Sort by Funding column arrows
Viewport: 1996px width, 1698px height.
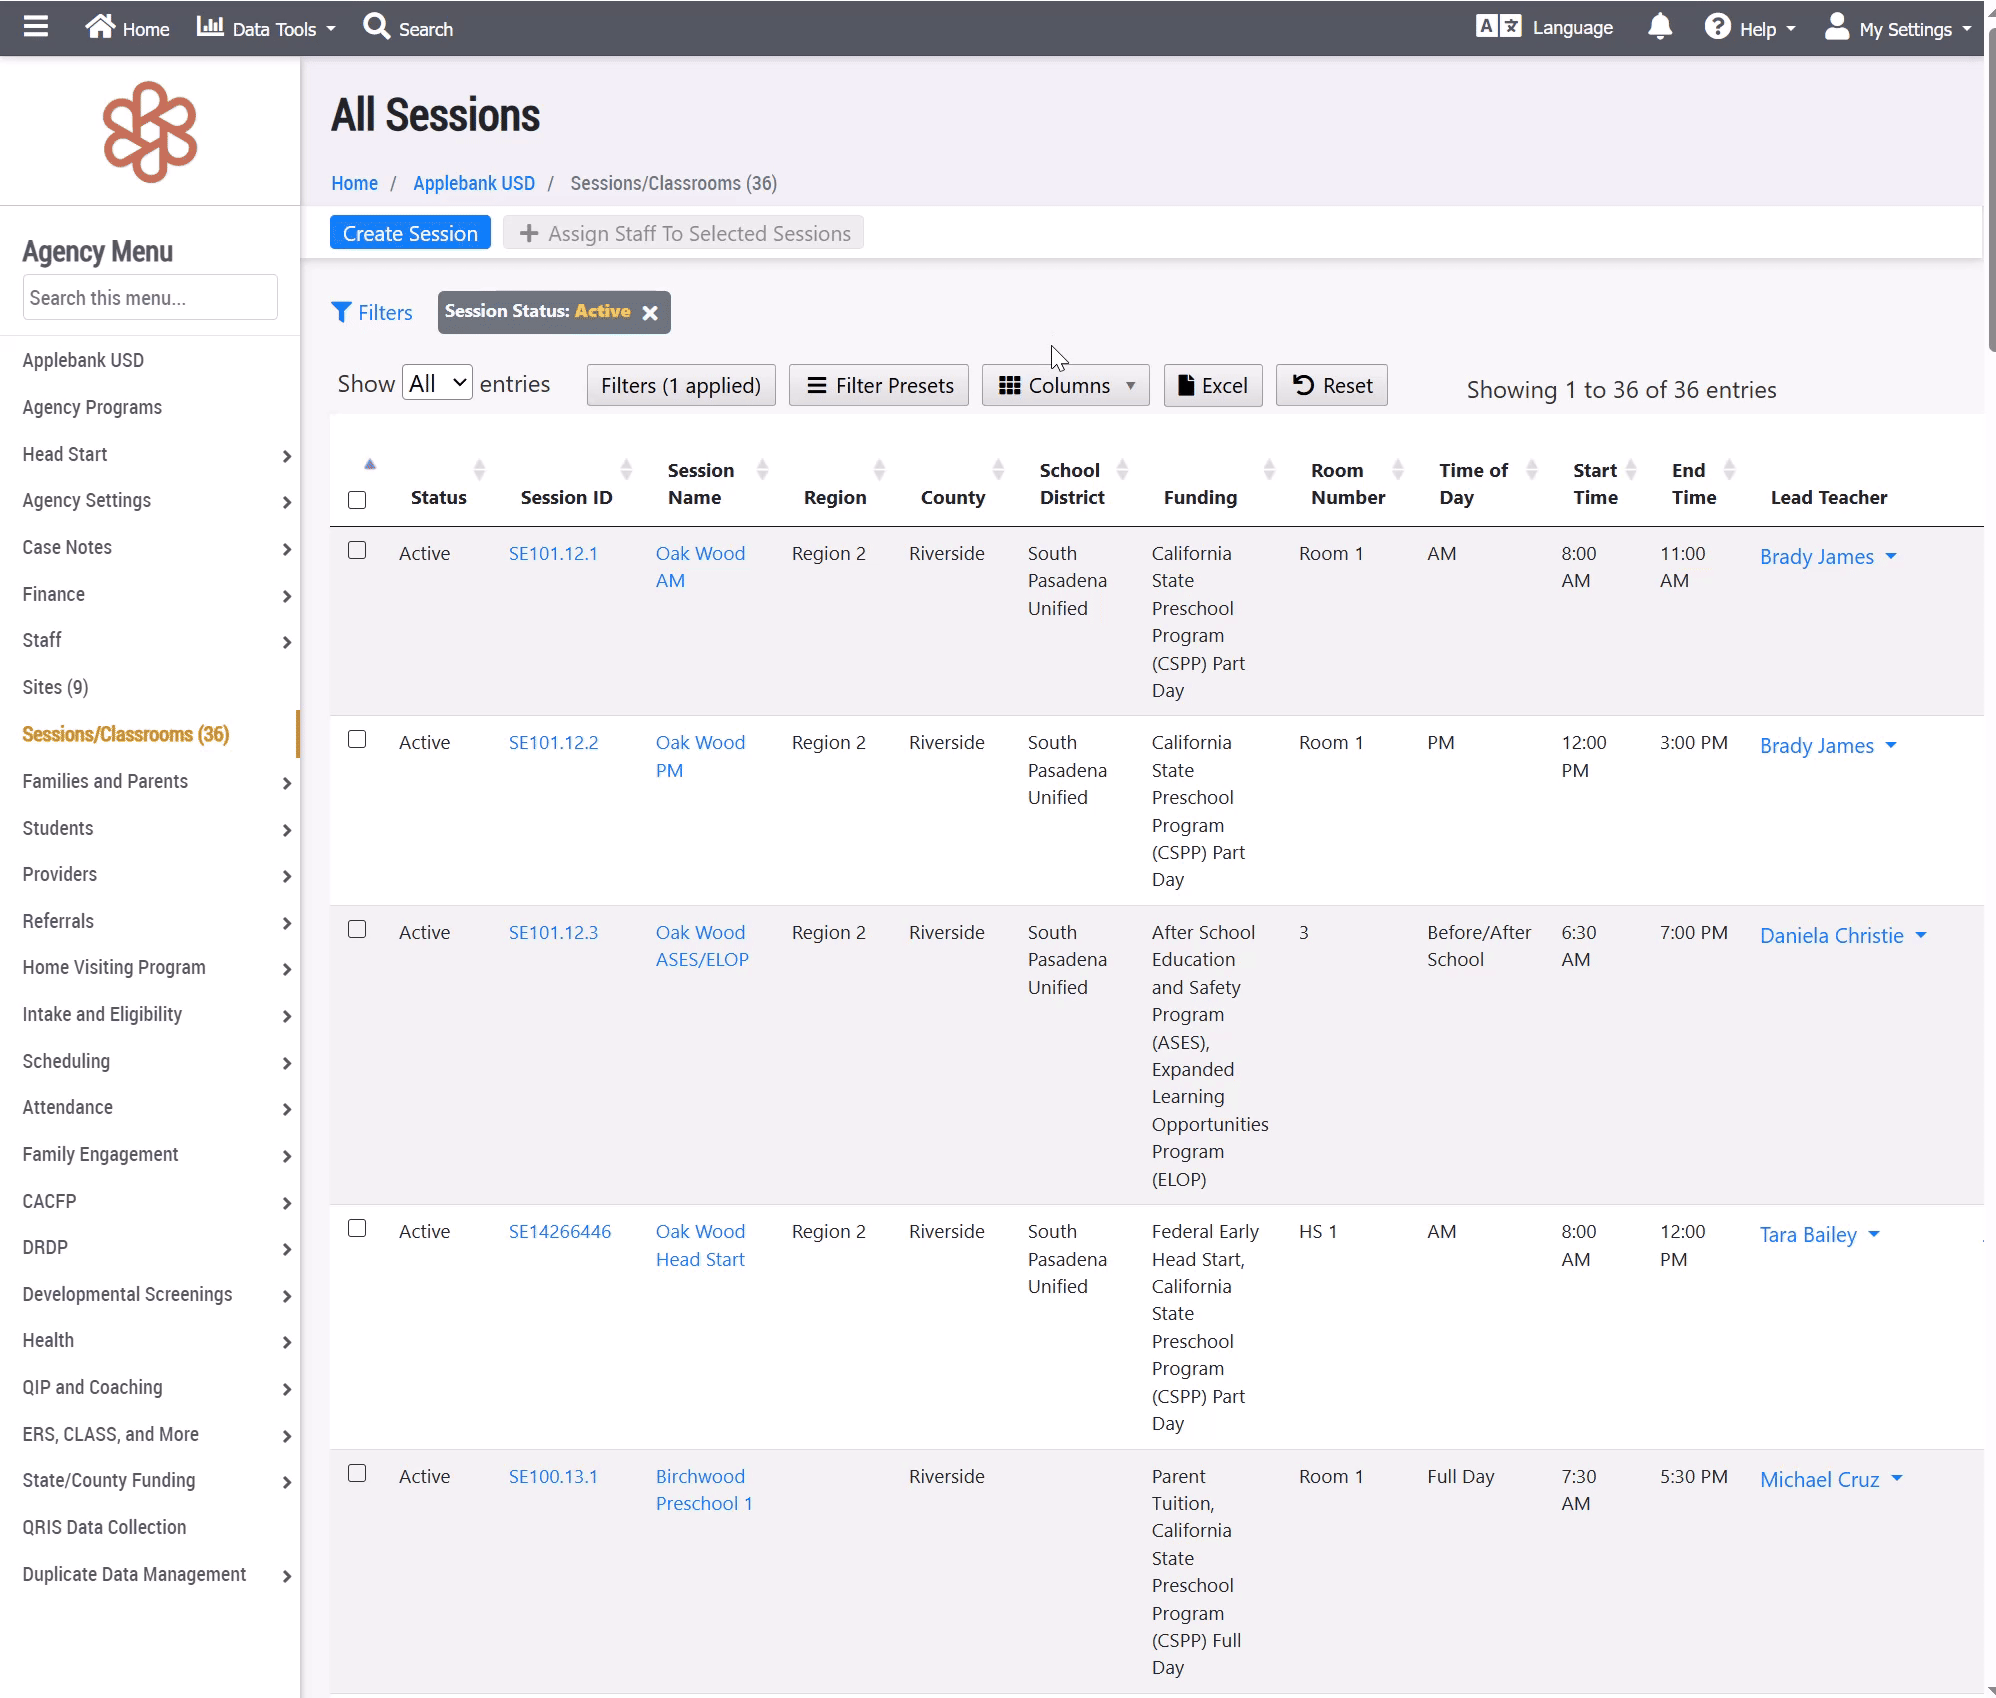tap(1269, 470)
